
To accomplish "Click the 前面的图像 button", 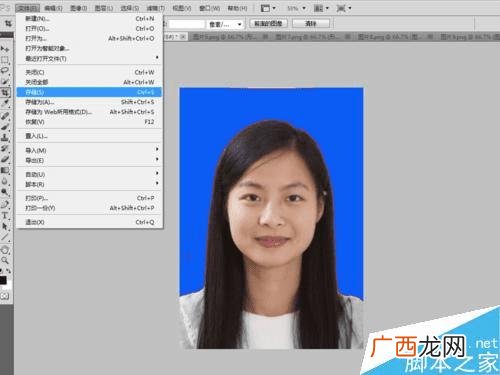I will (268, 23).
